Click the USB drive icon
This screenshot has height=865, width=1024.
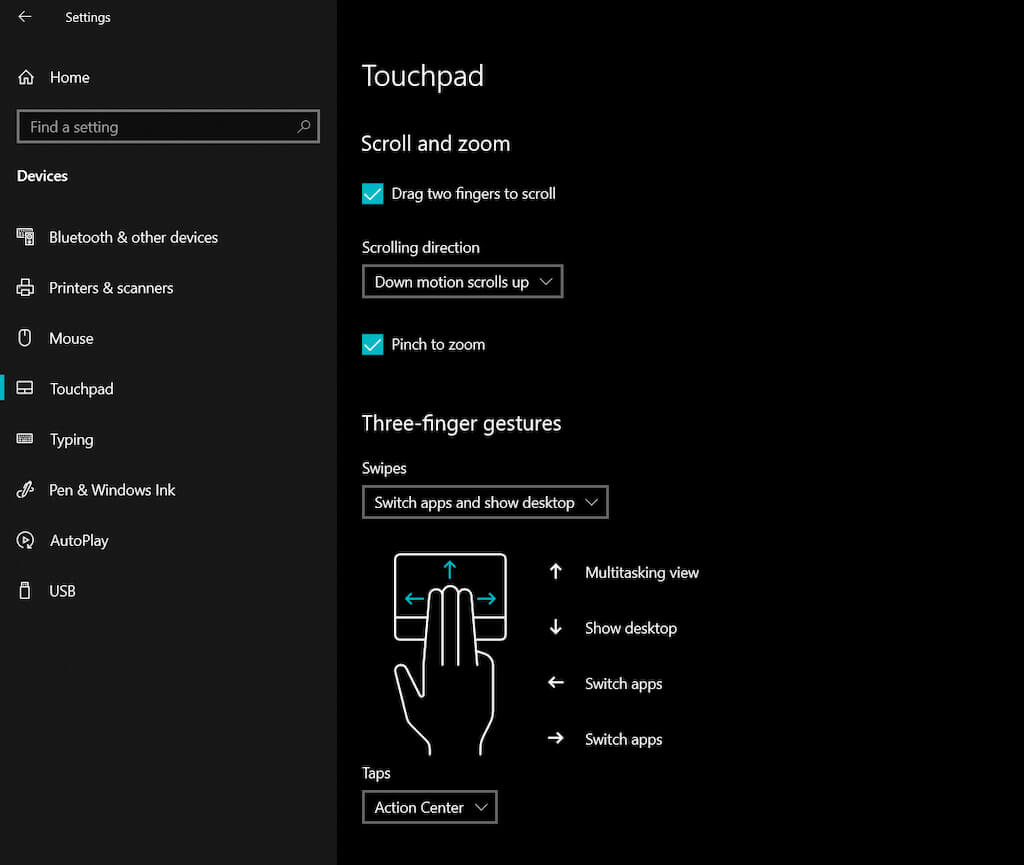click(25, 590)
